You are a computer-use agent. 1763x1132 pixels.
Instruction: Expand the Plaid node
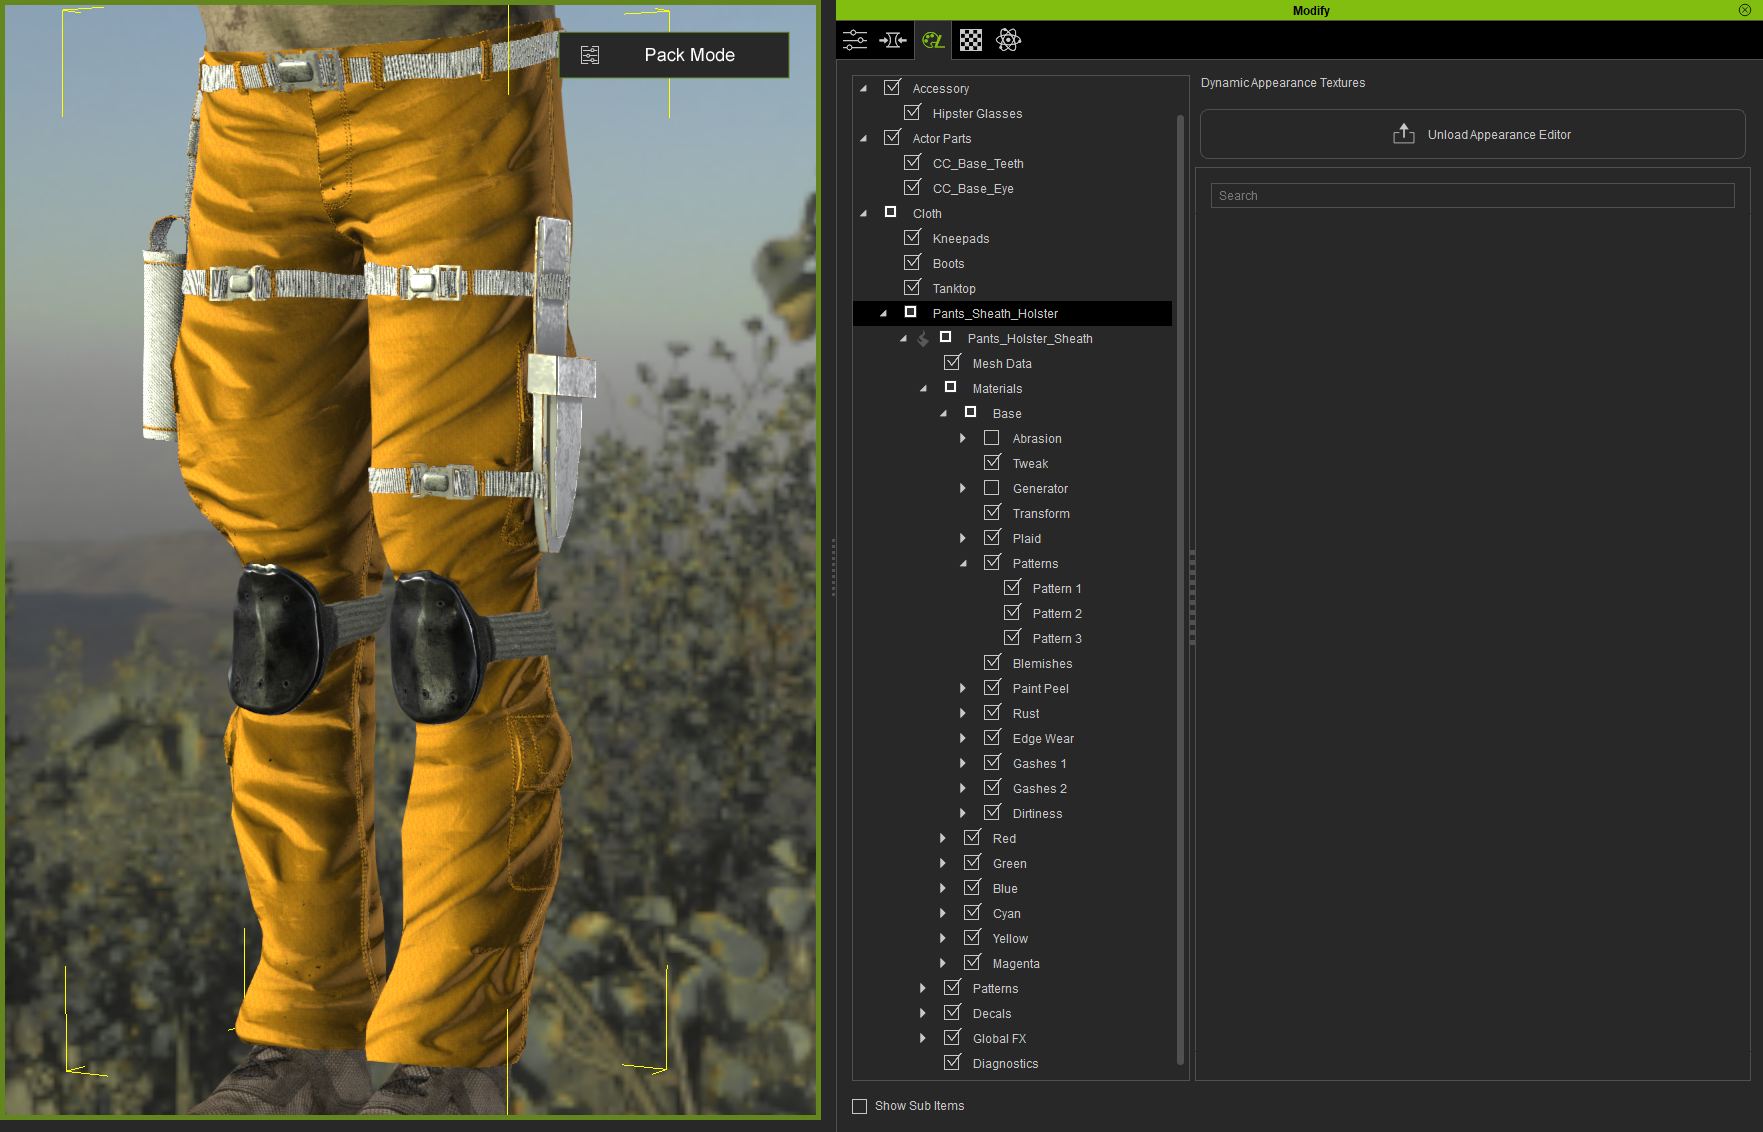(963, 538)
